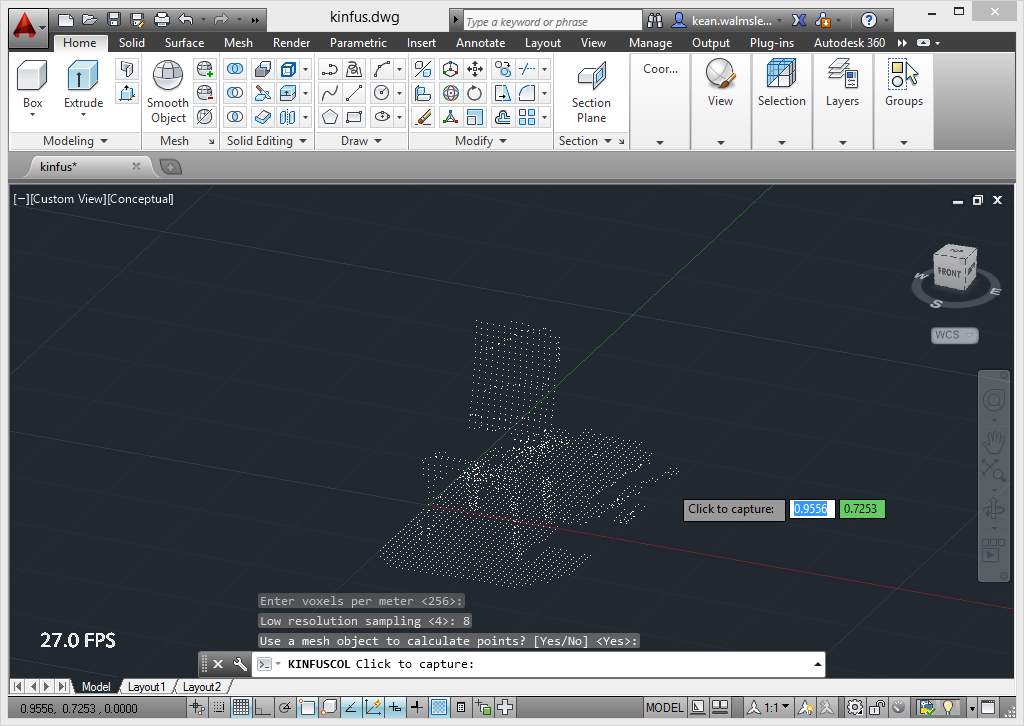
Task: Click the Save icon in quick access toolbar
Action: [113, 19]
